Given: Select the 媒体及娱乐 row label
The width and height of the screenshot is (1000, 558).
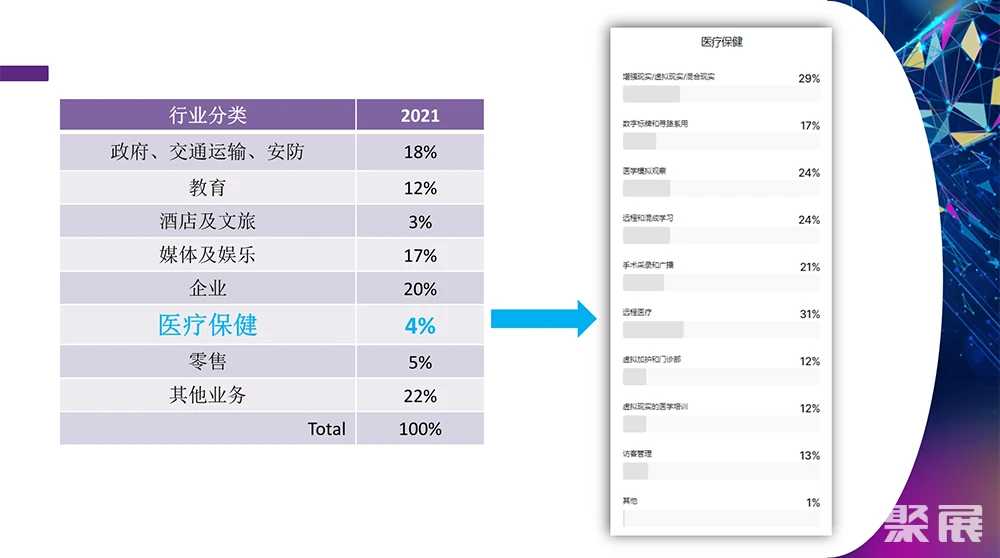Looking at the screenshot, I should coord(207,254).
